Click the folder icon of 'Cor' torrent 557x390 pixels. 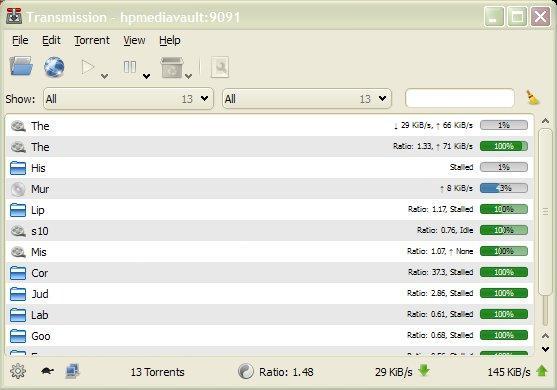(18, 273)
